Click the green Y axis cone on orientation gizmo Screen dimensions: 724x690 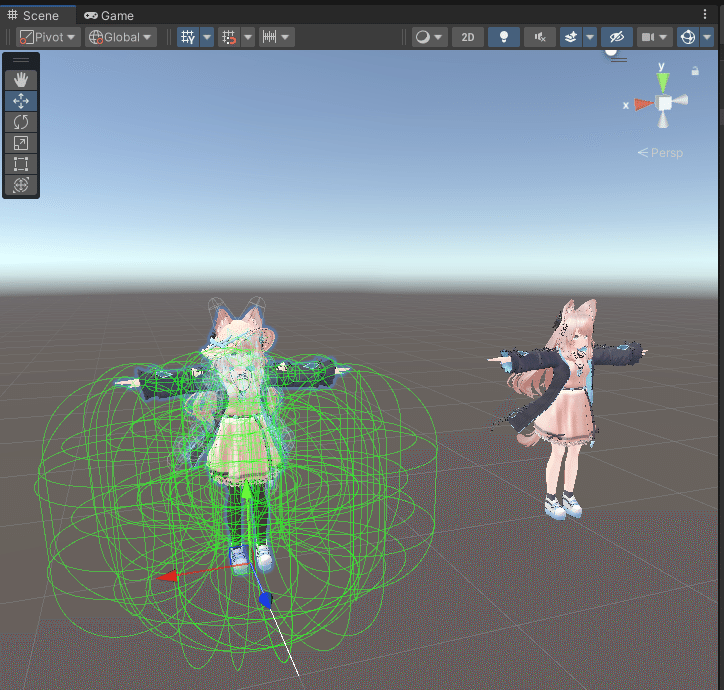(663, 83)
